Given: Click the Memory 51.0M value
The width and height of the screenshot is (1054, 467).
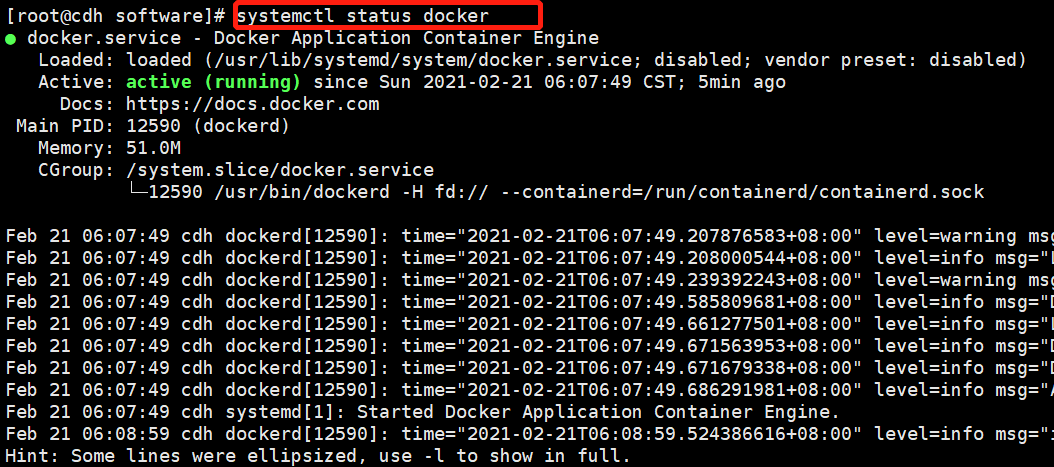Looking at the screenshot, I should coord(155,148).
